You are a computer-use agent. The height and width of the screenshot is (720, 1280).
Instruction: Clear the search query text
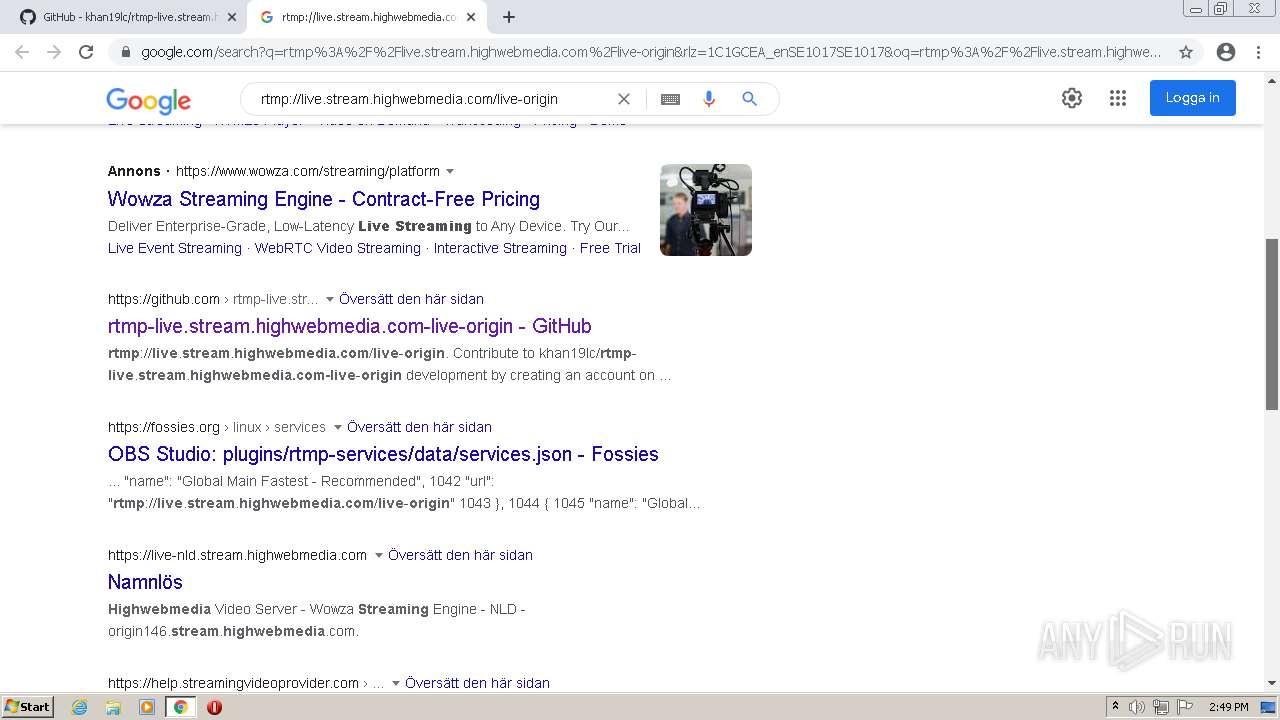[x=624, y=99]
